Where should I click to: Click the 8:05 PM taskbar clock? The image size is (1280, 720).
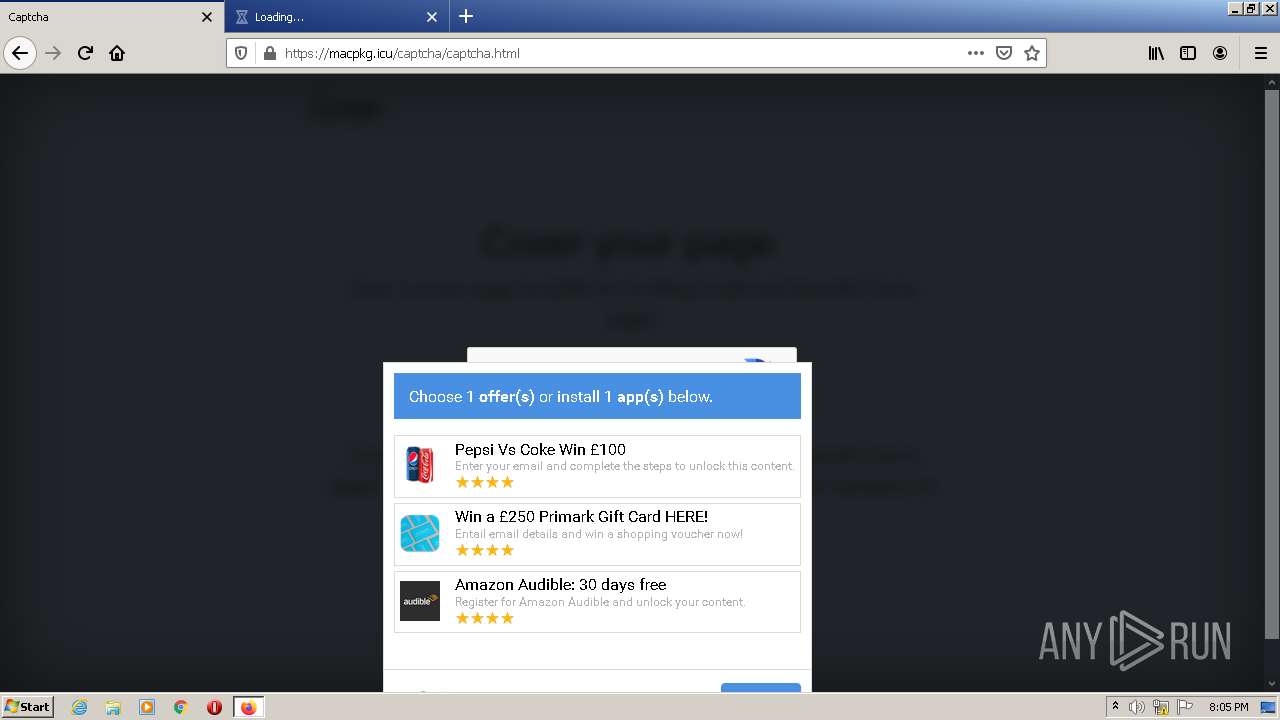[1228, 707]
